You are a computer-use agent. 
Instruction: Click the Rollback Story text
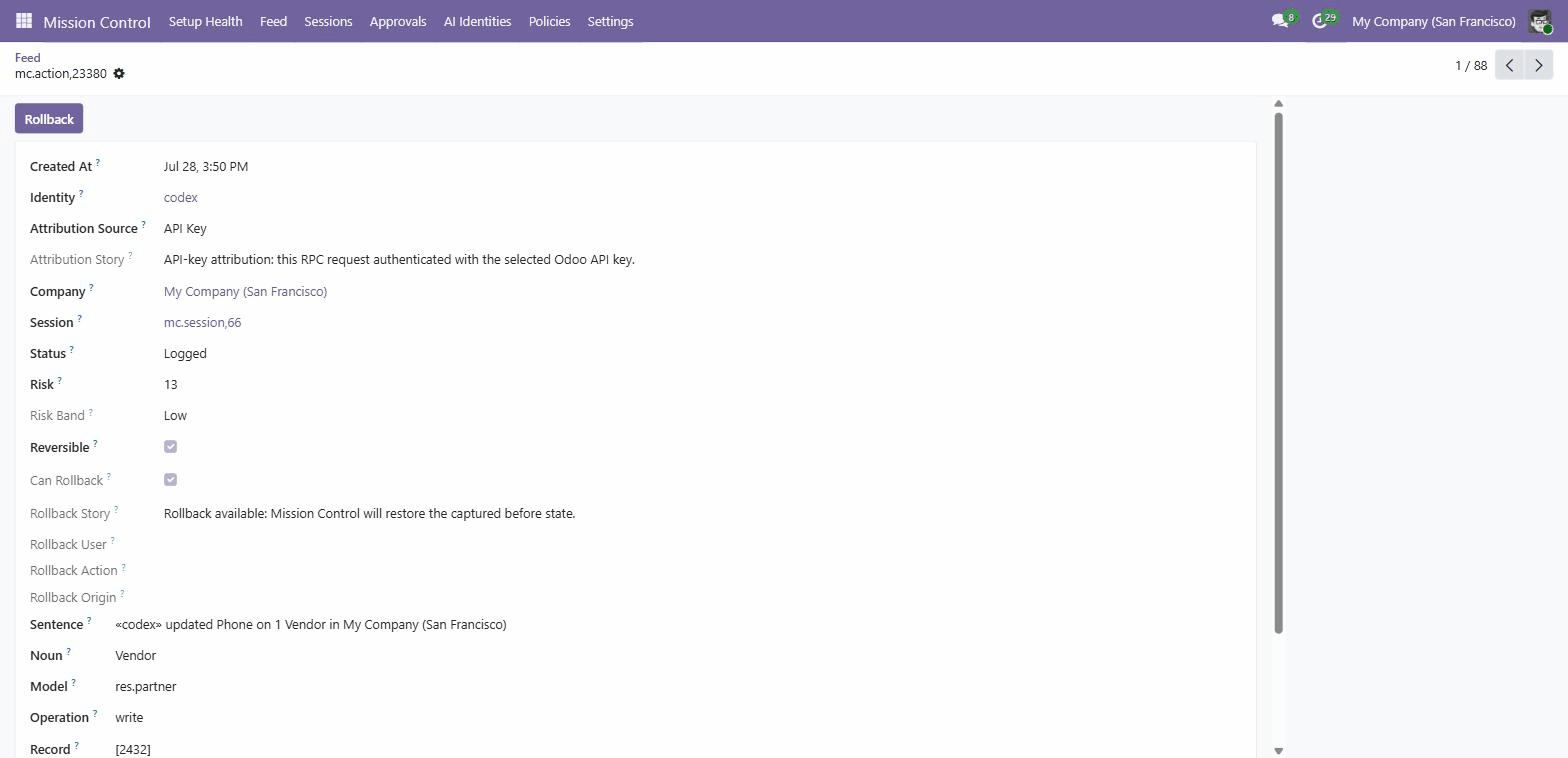click(x=370, y=513)
